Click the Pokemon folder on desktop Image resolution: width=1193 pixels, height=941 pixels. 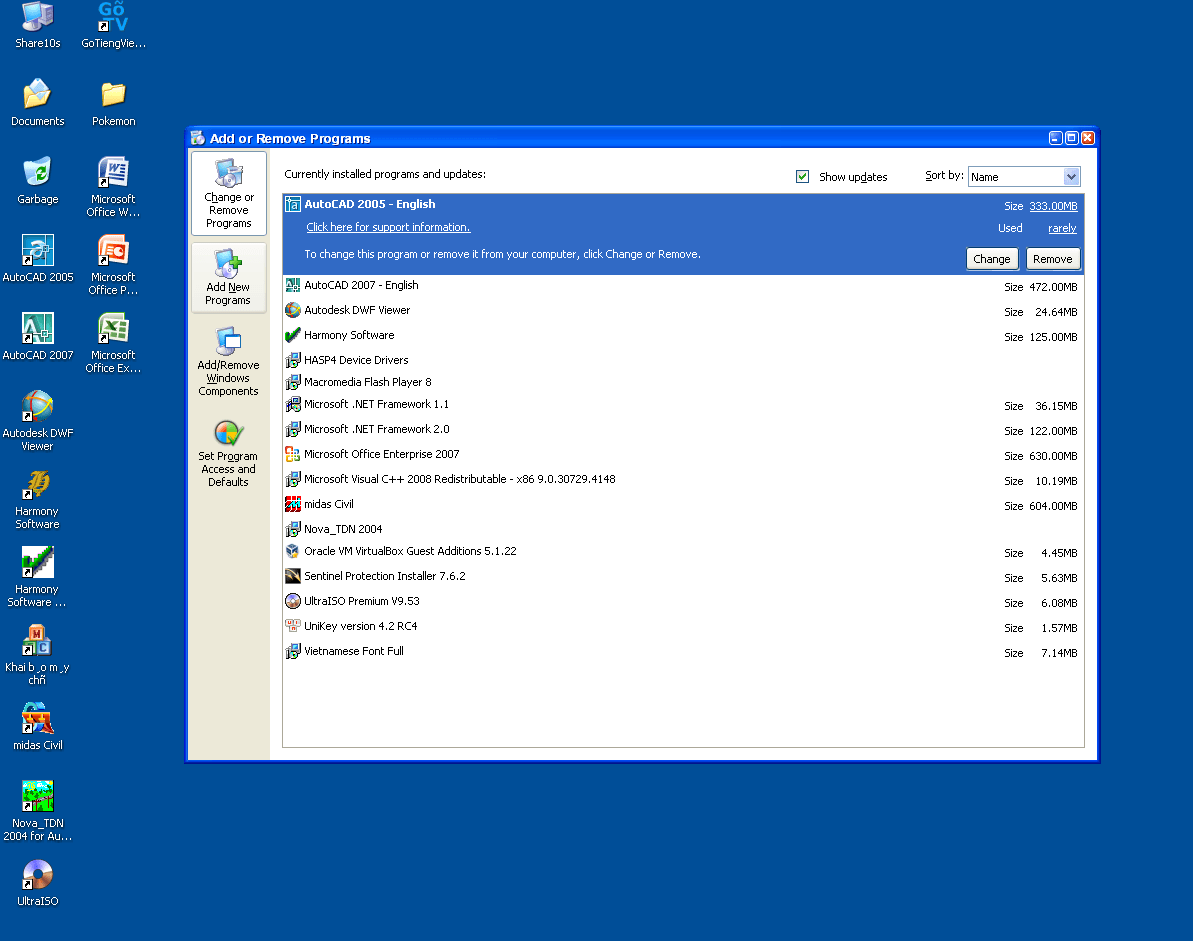coord(113,102)
